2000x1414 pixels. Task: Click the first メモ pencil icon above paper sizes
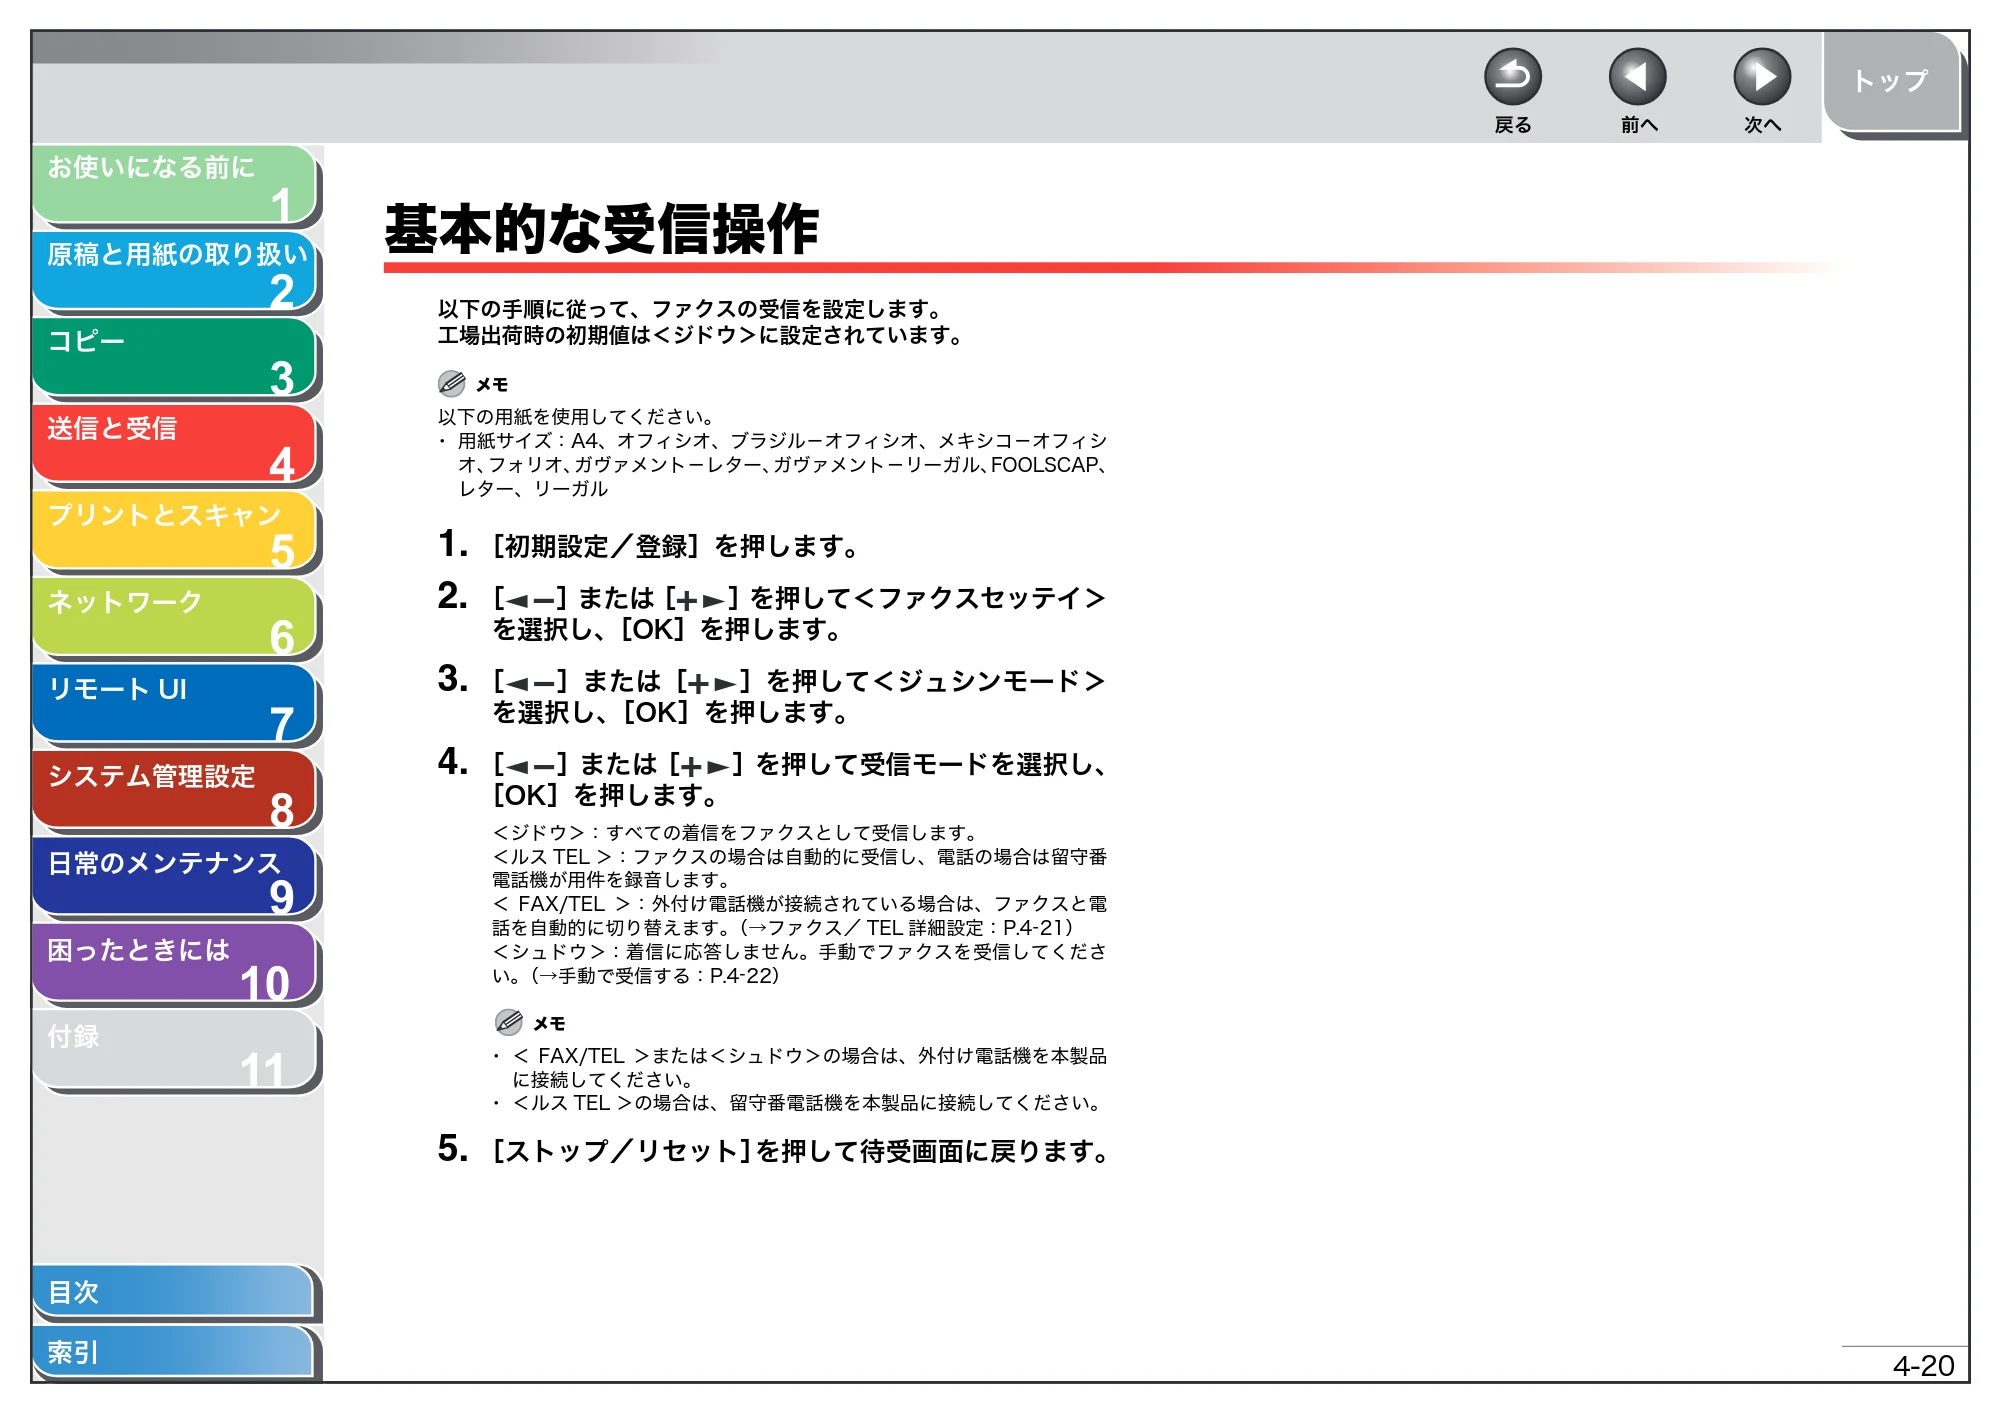[452, 383]
